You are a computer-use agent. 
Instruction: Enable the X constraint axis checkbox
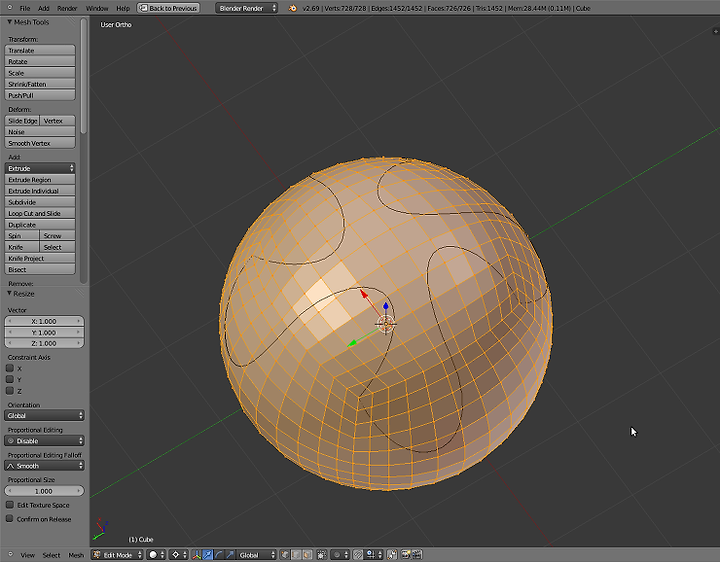click(x=10, y=368)
